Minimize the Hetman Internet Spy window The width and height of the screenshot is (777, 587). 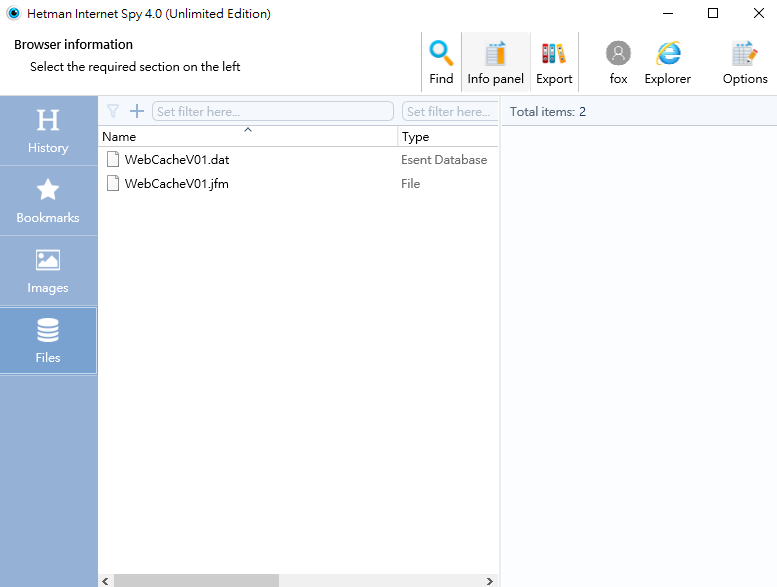click(x=667, y=13)
